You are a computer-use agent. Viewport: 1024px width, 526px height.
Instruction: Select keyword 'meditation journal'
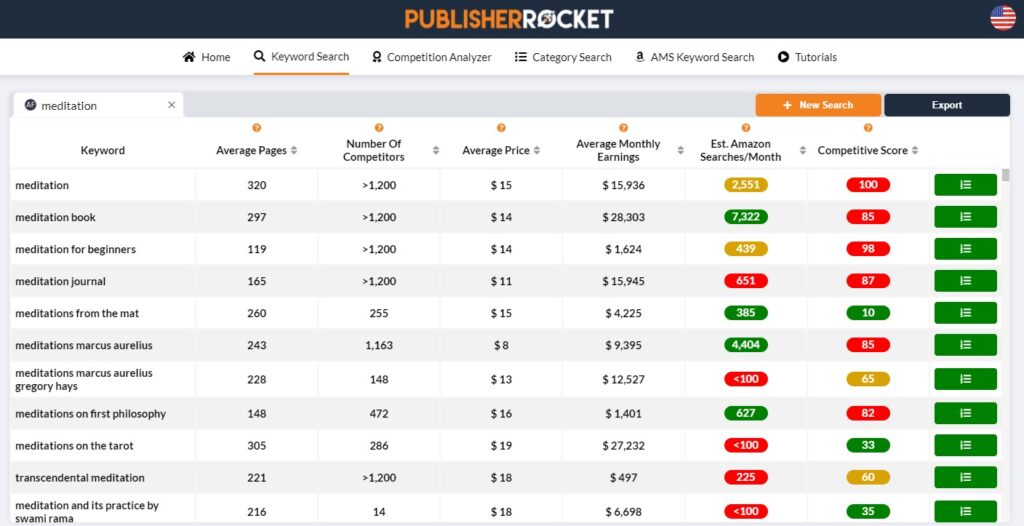point(60,281)
